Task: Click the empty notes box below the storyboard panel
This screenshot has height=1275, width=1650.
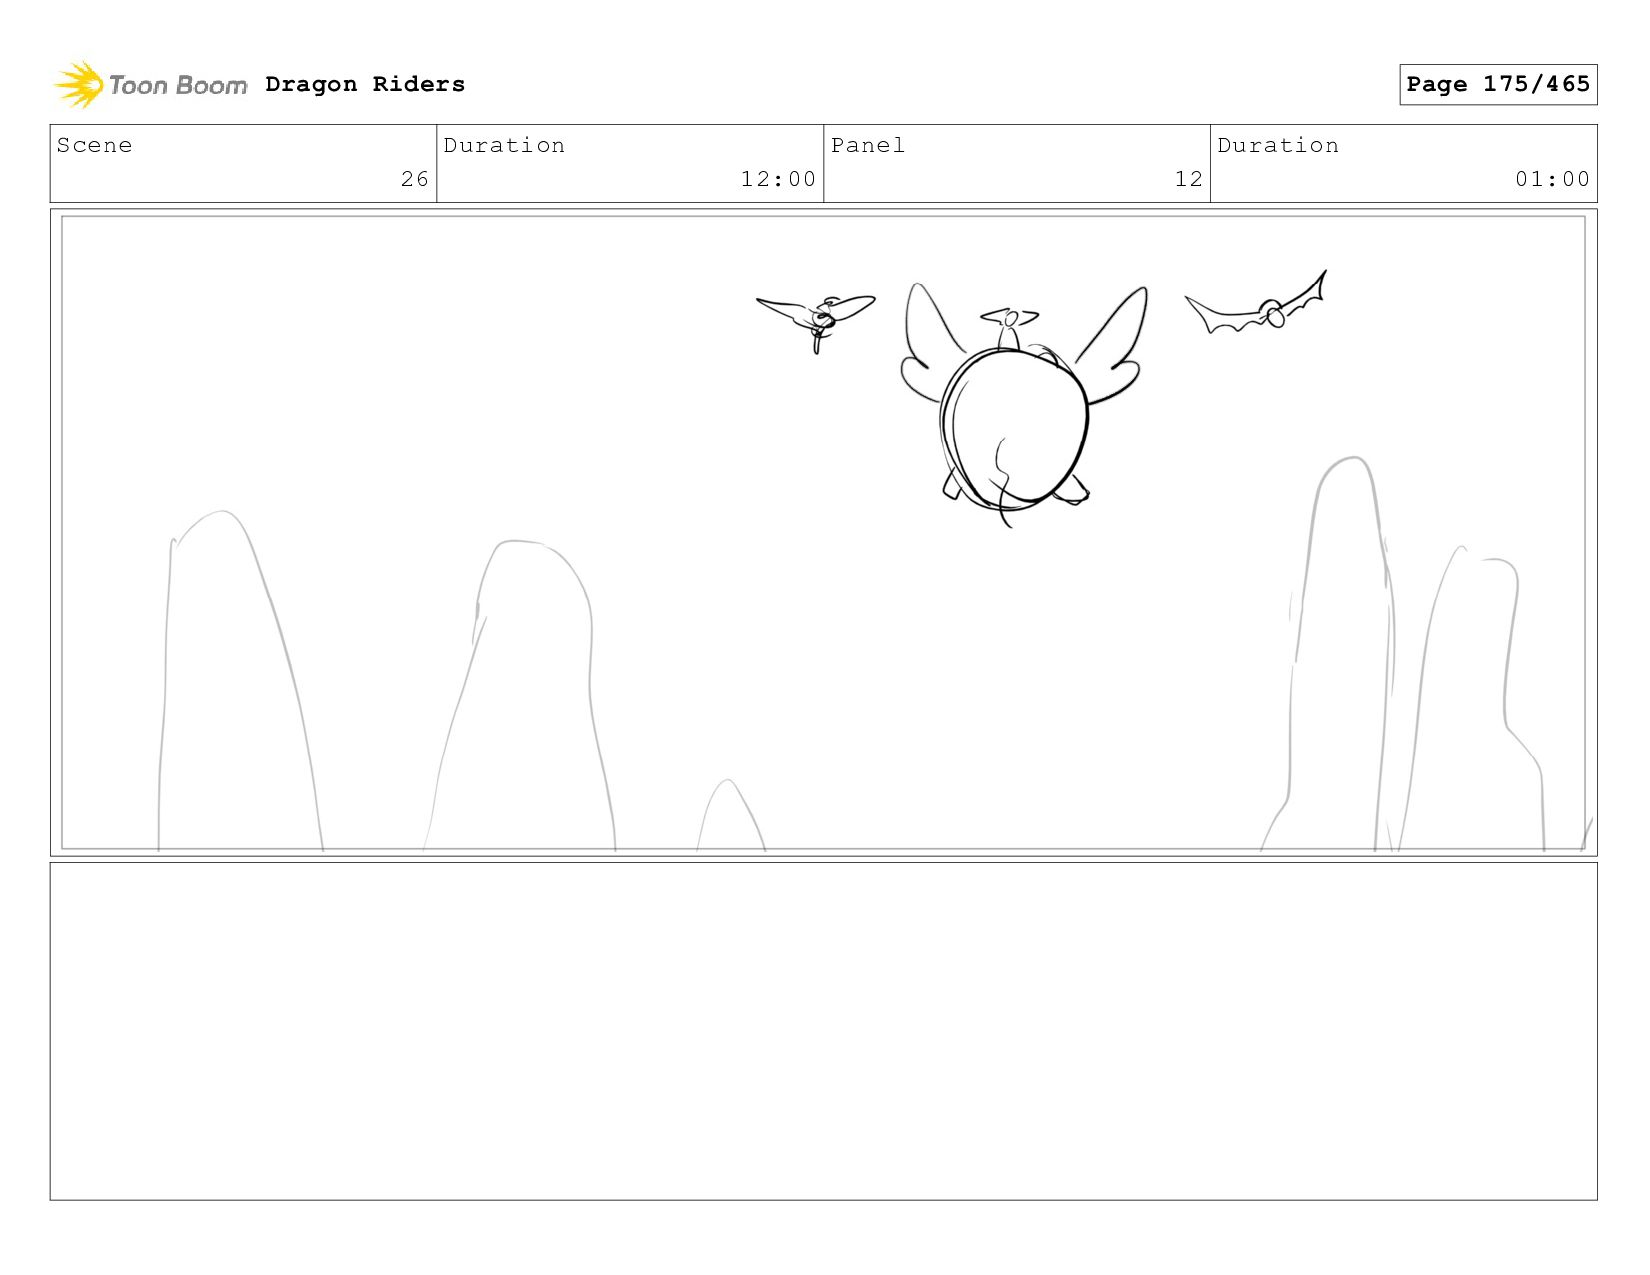Action: point(823,1031)
